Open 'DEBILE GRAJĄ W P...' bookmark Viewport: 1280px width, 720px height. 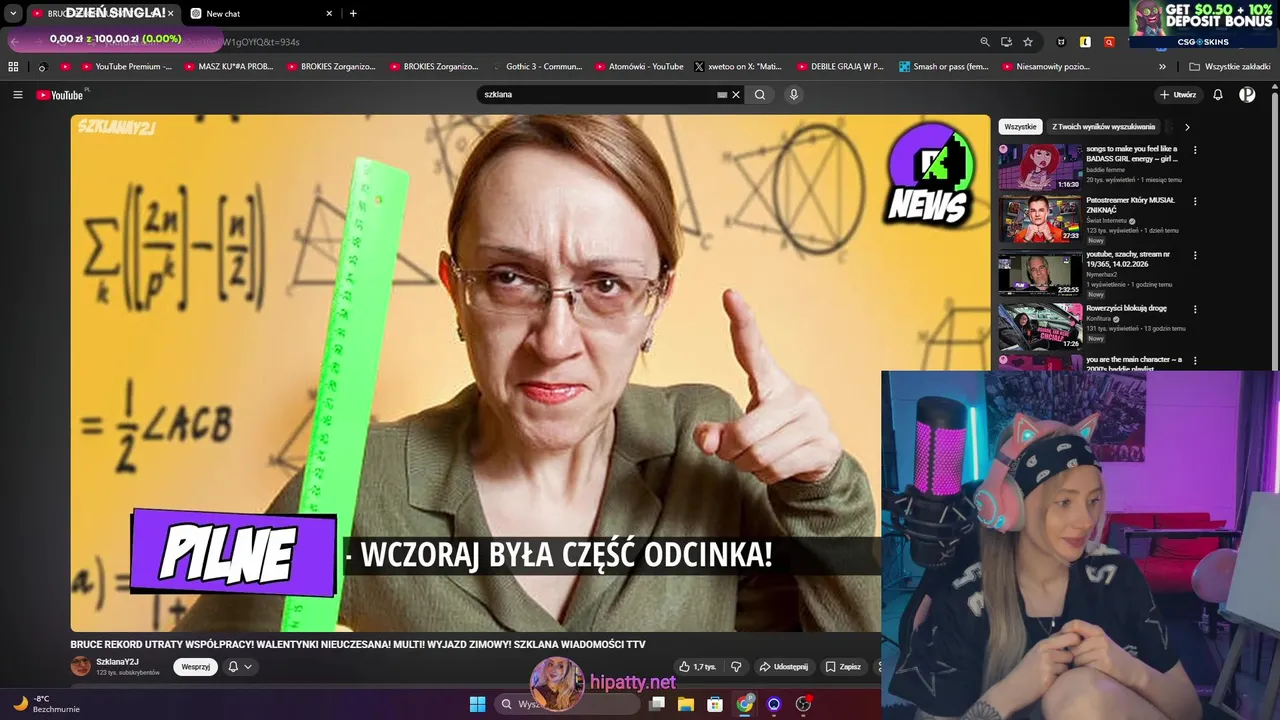click(841, 67)
